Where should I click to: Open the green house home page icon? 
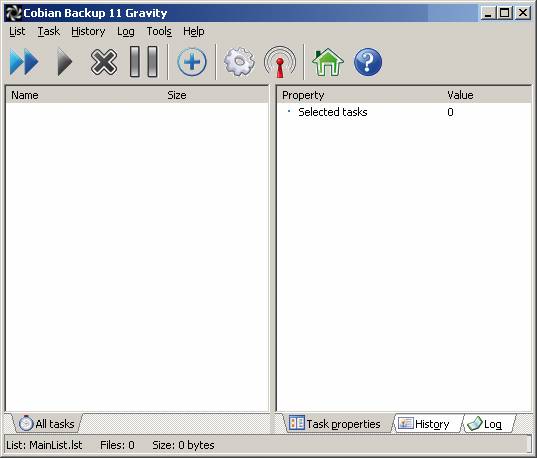point(328,62)
